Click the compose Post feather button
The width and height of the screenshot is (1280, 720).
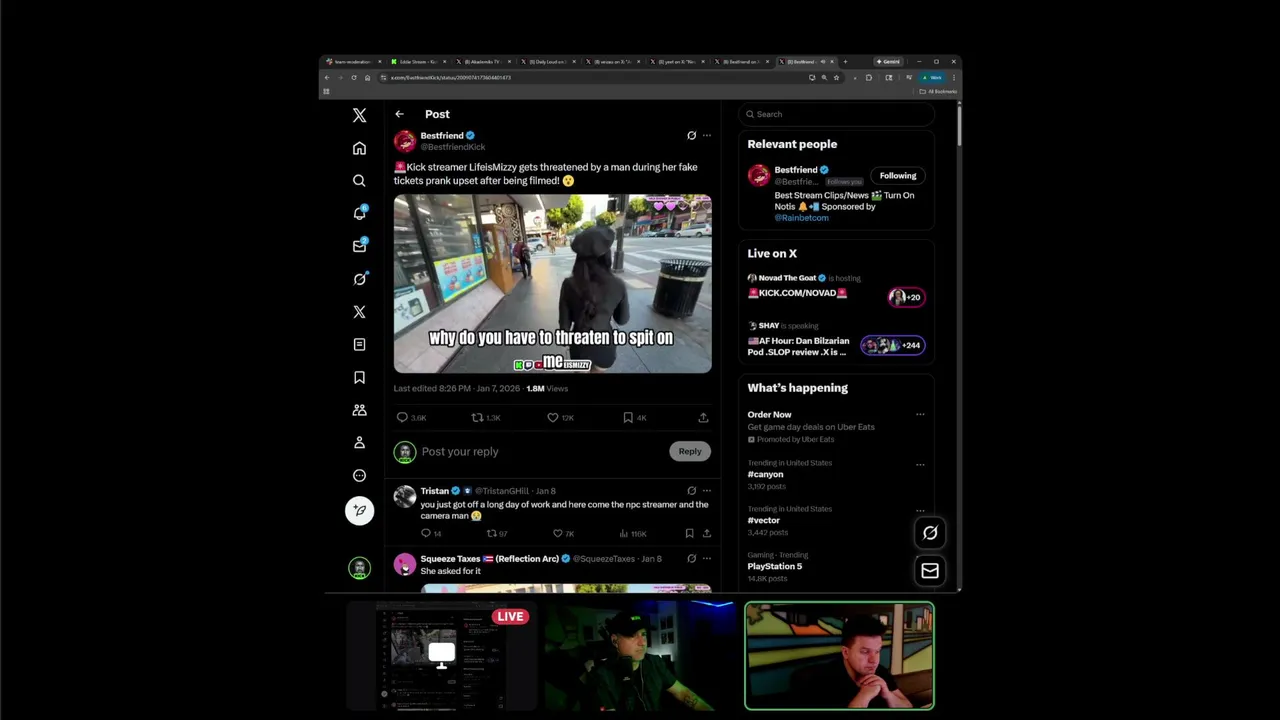(359, 510)
